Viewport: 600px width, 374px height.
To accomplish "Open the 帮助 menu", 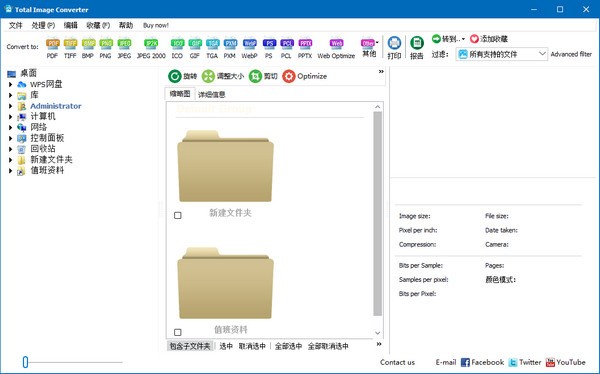I will [126, 25].
